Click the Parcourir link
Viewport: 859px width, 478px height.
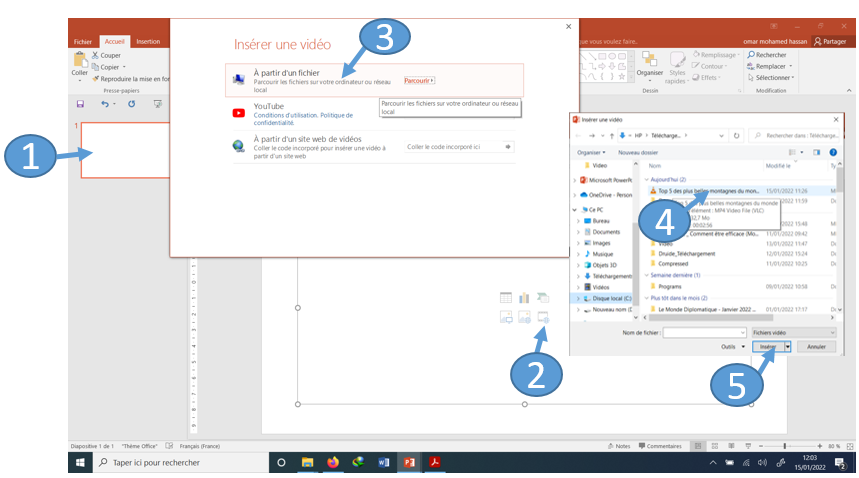click(x=418, y=80)
